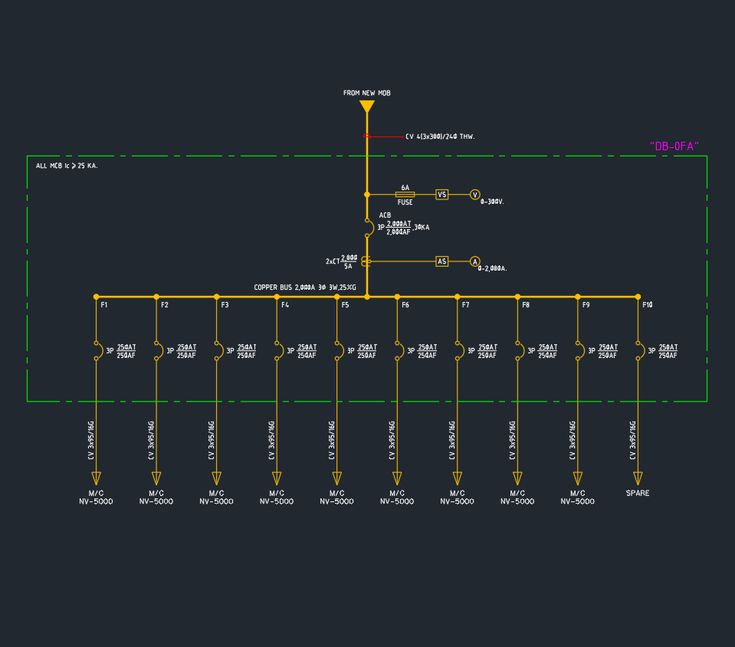735x647 pixels.
Task: Click the AS ammeter selector box
Action: (x=442, y=262)
